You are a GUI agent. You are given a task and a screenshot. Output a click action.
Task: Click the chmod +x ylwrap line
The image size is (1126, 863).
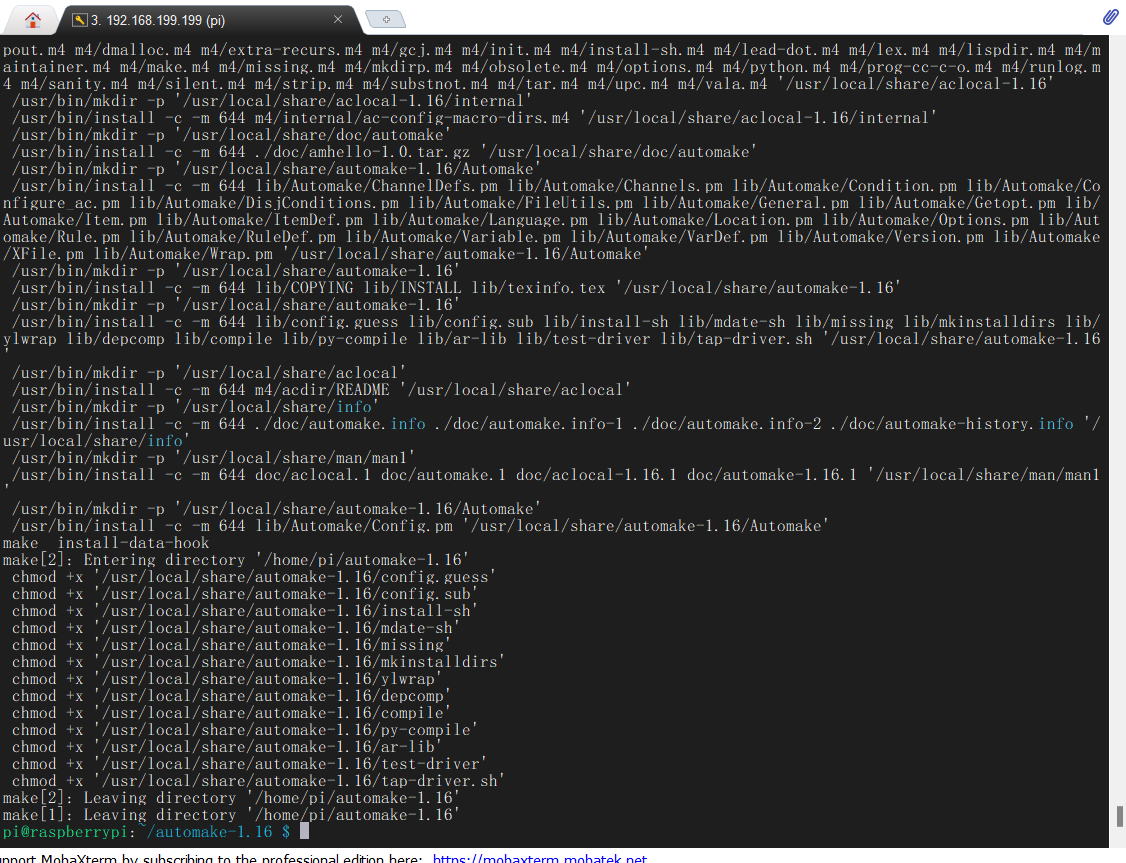point(227,678)
